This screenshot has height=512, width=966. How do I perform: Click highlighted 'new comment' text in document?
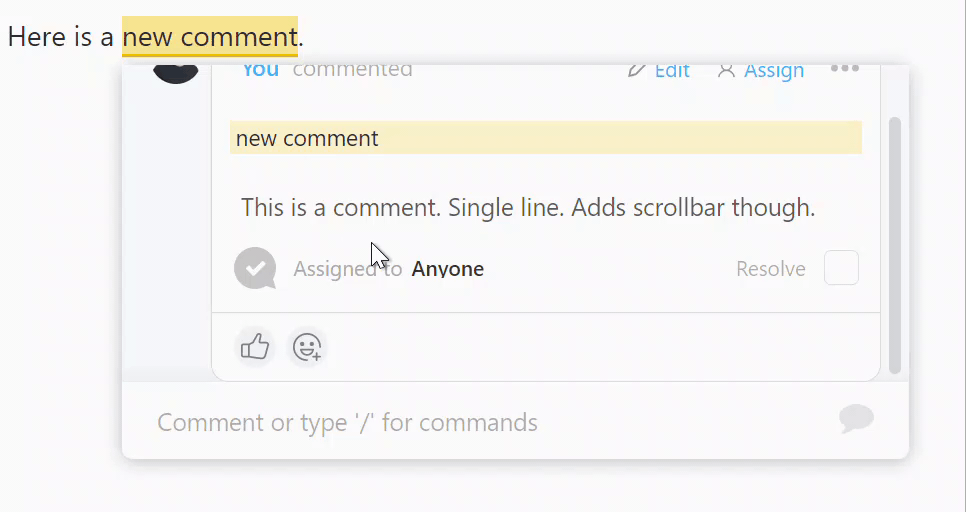209,36
